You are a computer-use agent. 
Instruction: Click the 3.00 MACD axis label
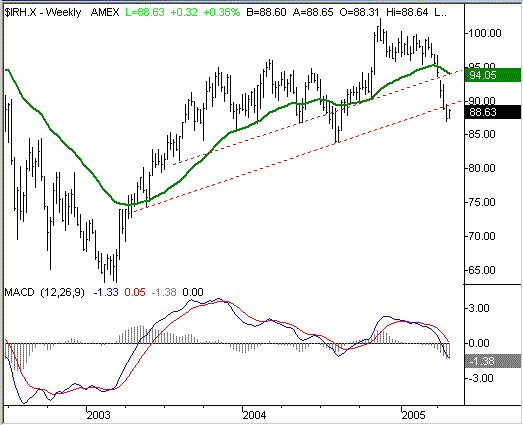pyautogui.click(x=479, y=308)
